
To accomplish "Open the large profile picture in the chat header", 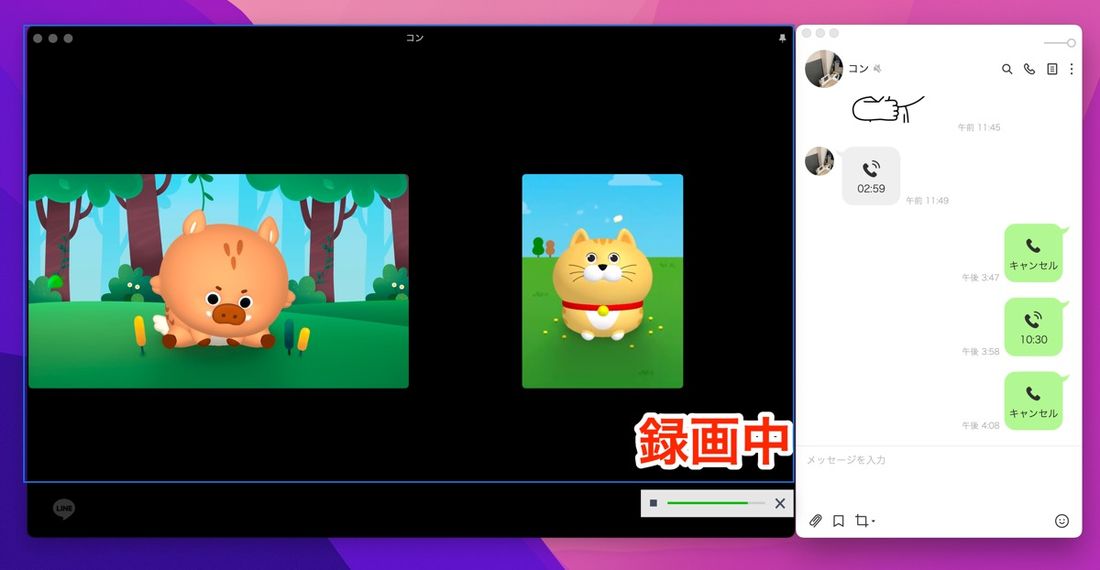I will 824,69.
